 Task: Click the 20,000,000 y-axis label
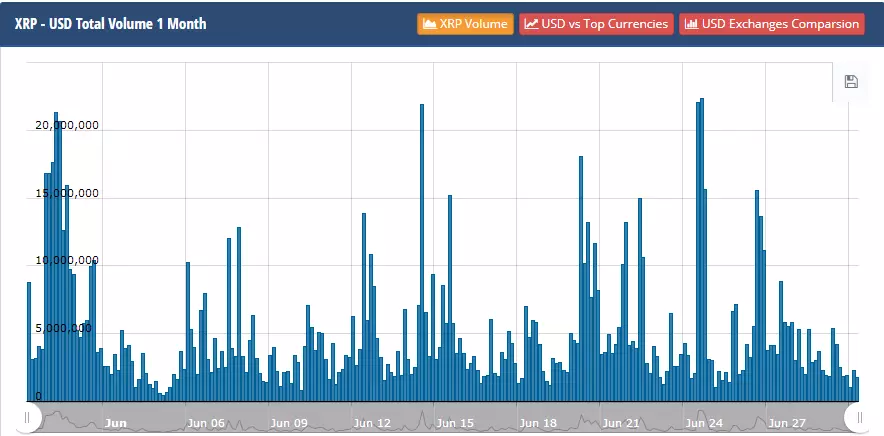[67, 125]
